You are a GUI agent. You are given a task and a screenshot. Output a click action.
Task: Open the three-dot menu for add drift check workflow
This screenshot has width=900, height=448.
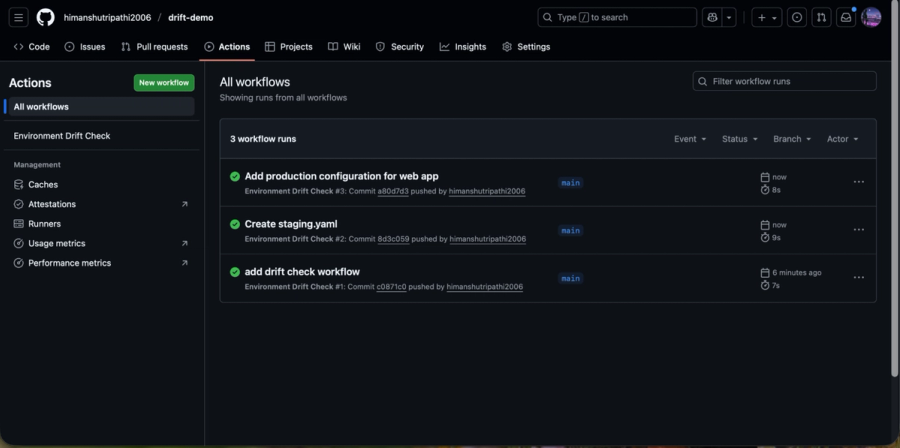coord(859,277)
